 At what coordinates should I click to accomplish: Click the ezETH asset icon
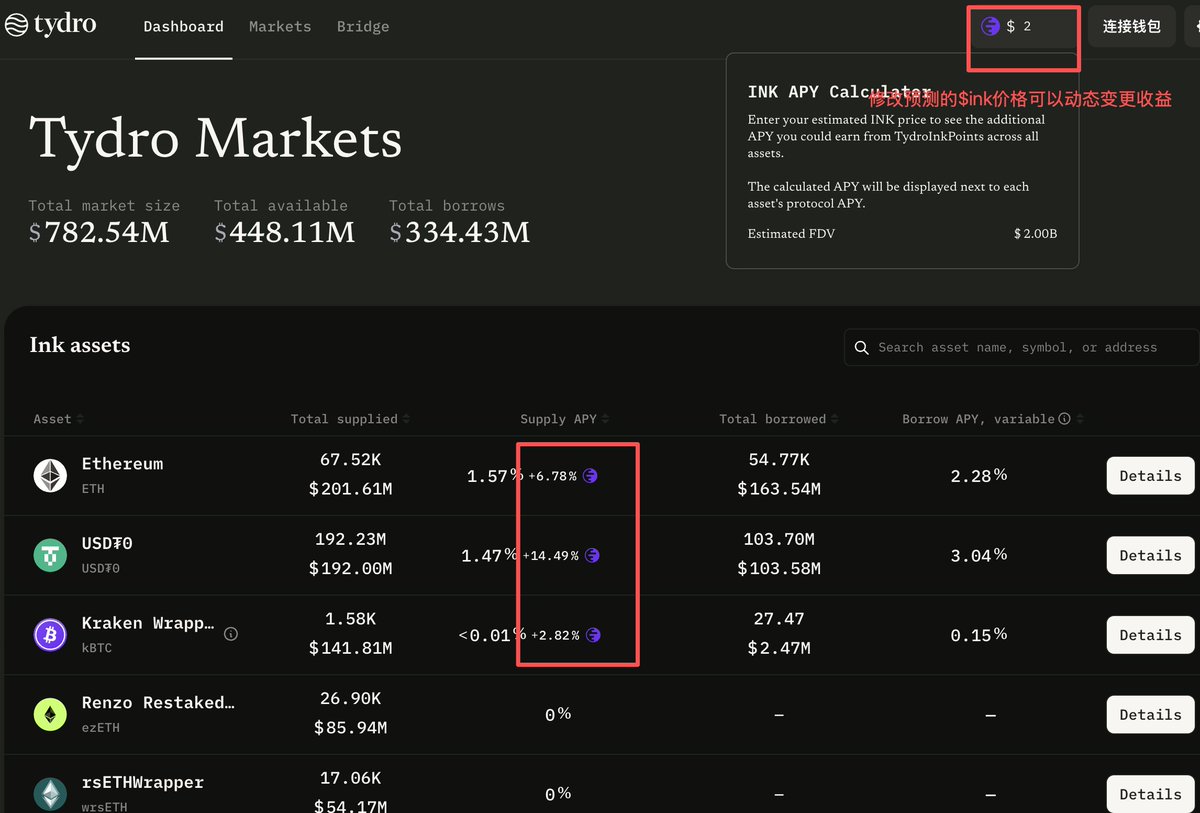point(50,714)
